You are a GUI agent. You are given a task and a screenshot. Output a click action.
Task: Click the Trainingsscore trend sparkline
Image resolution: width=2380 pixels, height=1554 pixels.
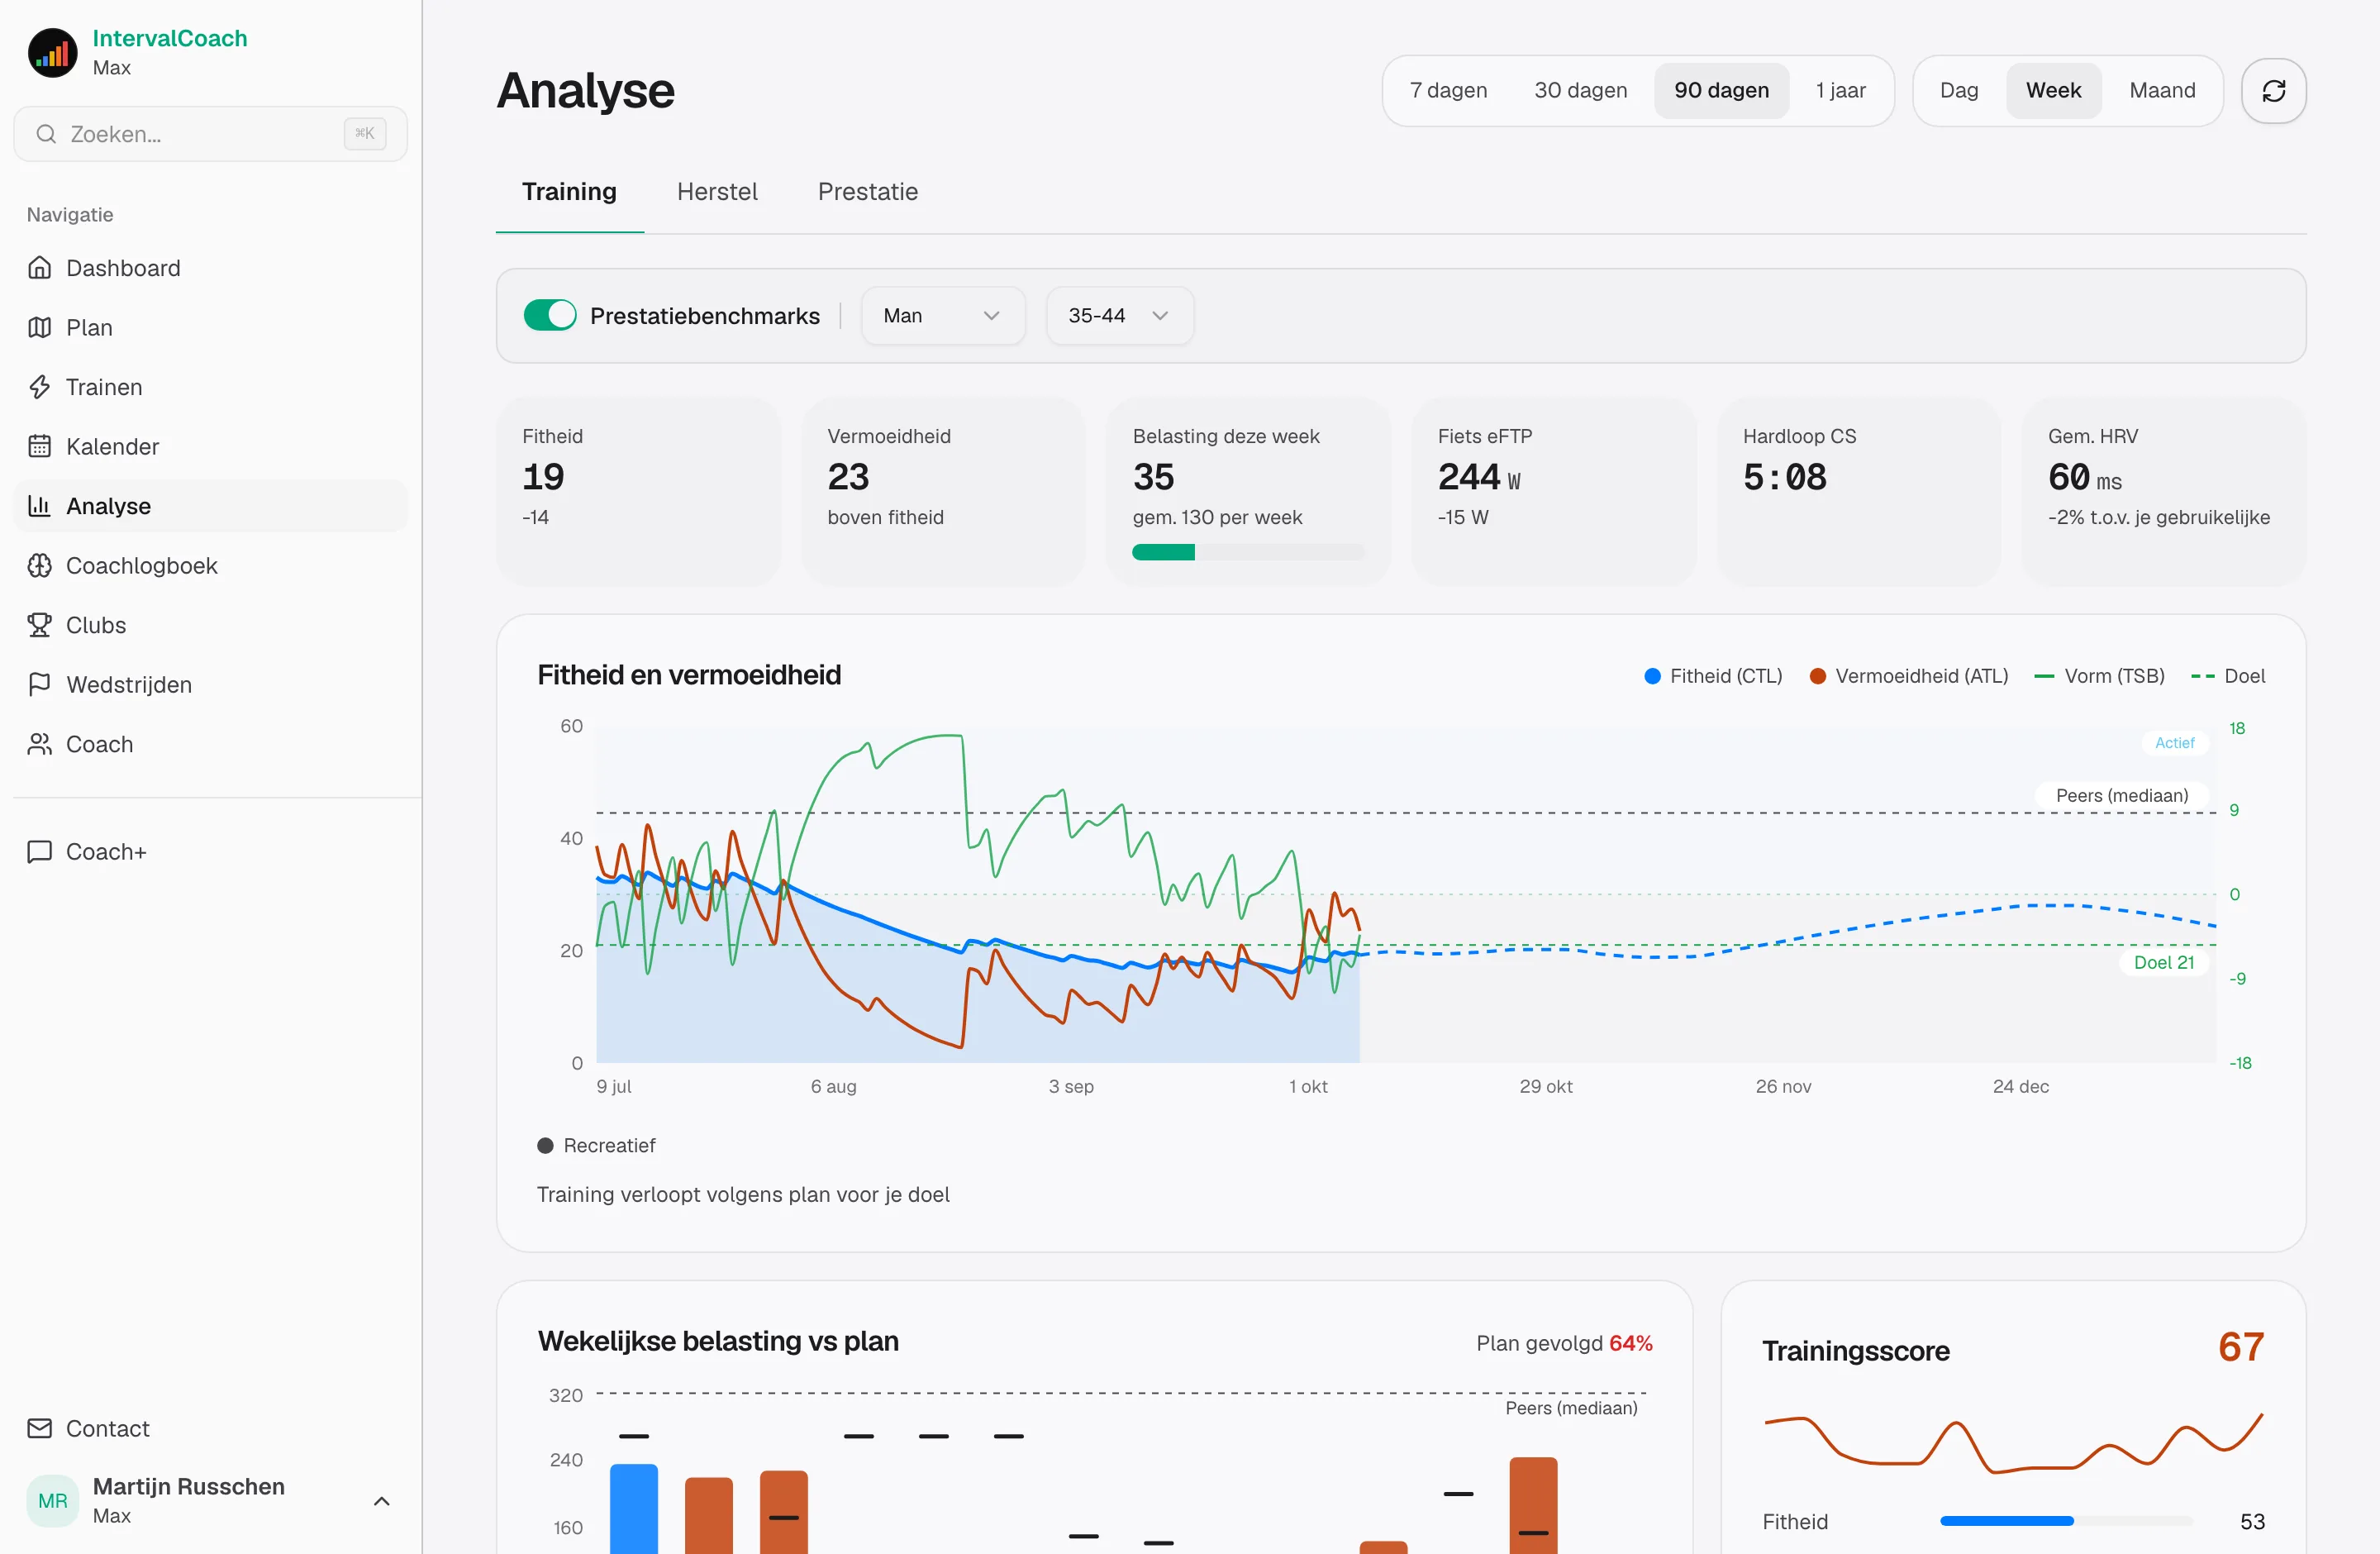coord(2013,1443)
